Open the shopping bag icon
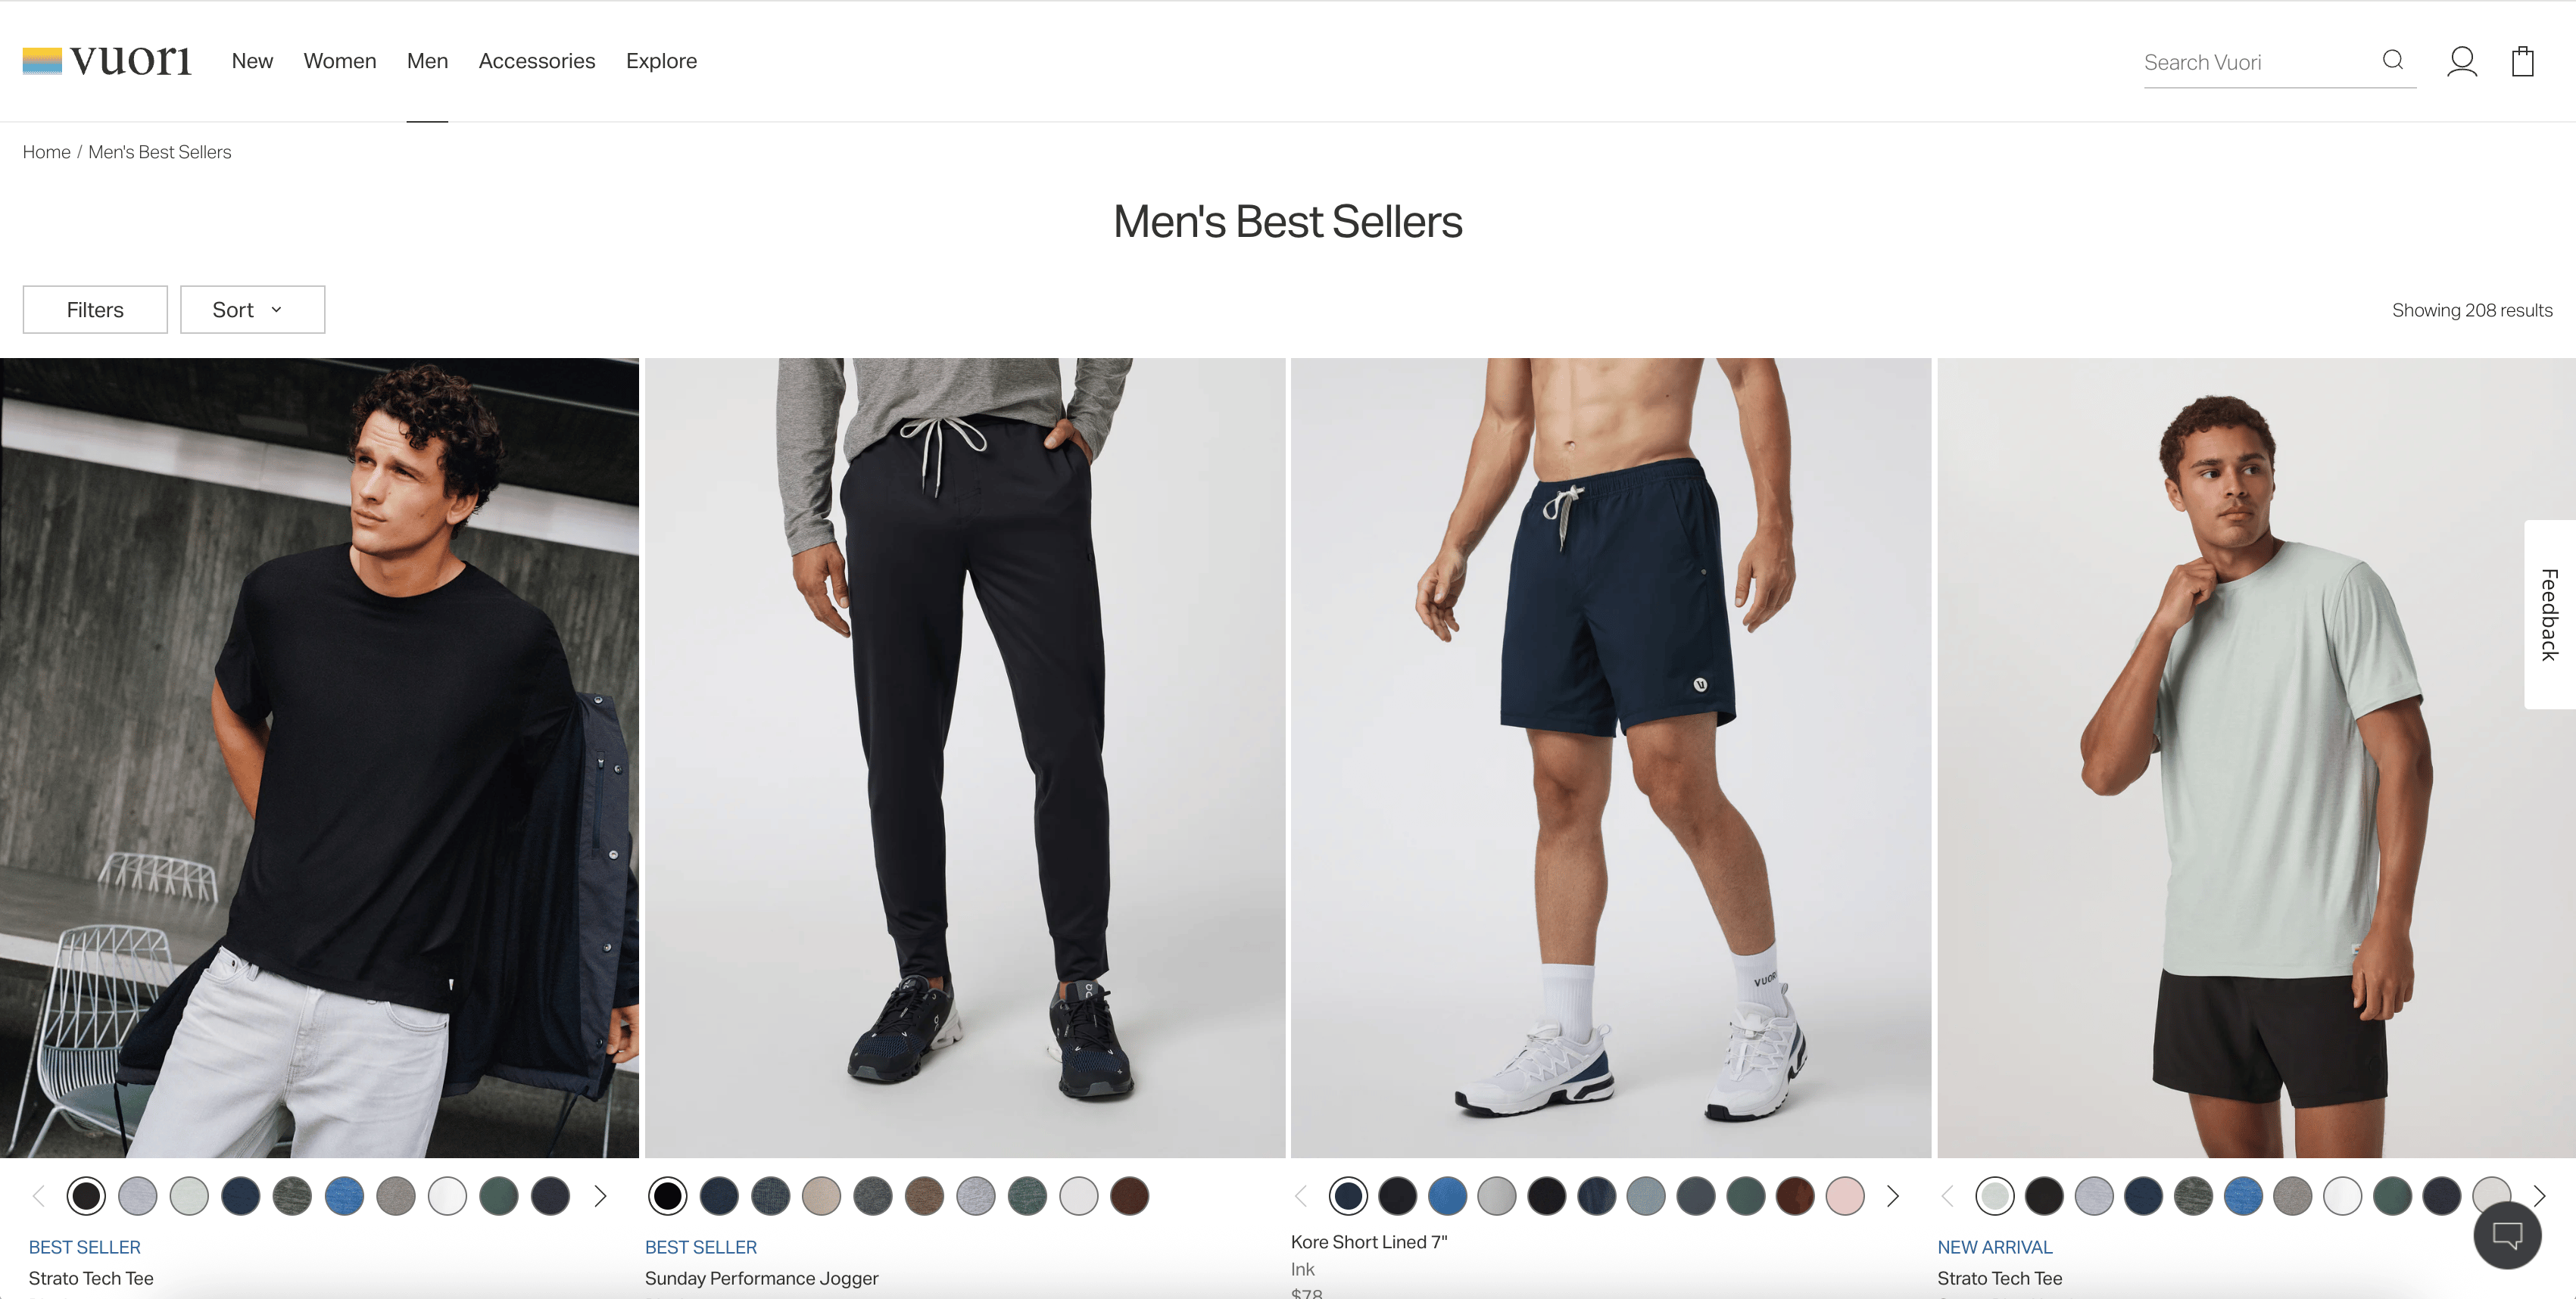The height and width of the screenshot is (1299, 2576). pos(2523,61)
